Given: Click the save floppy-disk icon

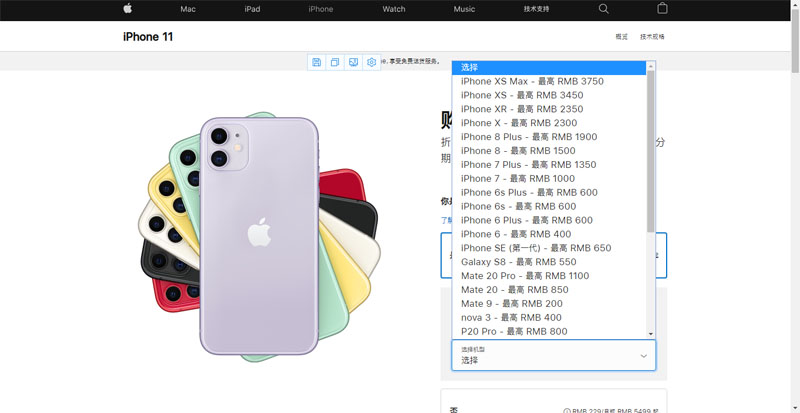Looking at the screenshot, I should (316, 62).
